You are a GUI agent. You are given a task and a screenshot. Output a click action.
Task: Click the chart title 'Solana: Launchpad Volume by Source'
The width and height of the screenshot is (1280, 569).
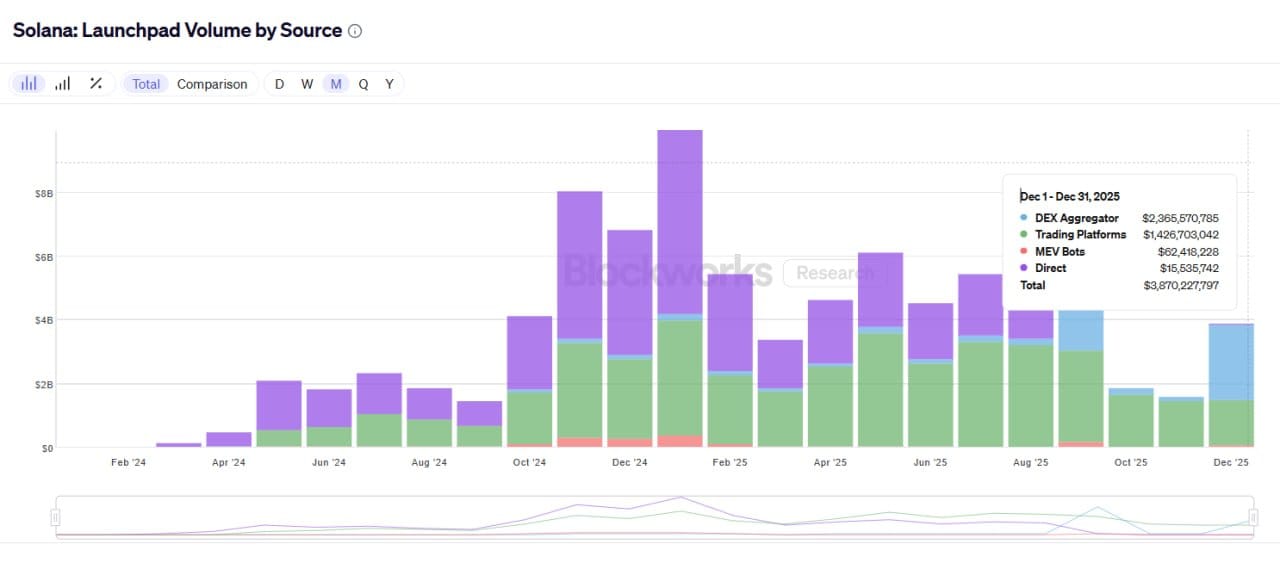click(177, 30)
